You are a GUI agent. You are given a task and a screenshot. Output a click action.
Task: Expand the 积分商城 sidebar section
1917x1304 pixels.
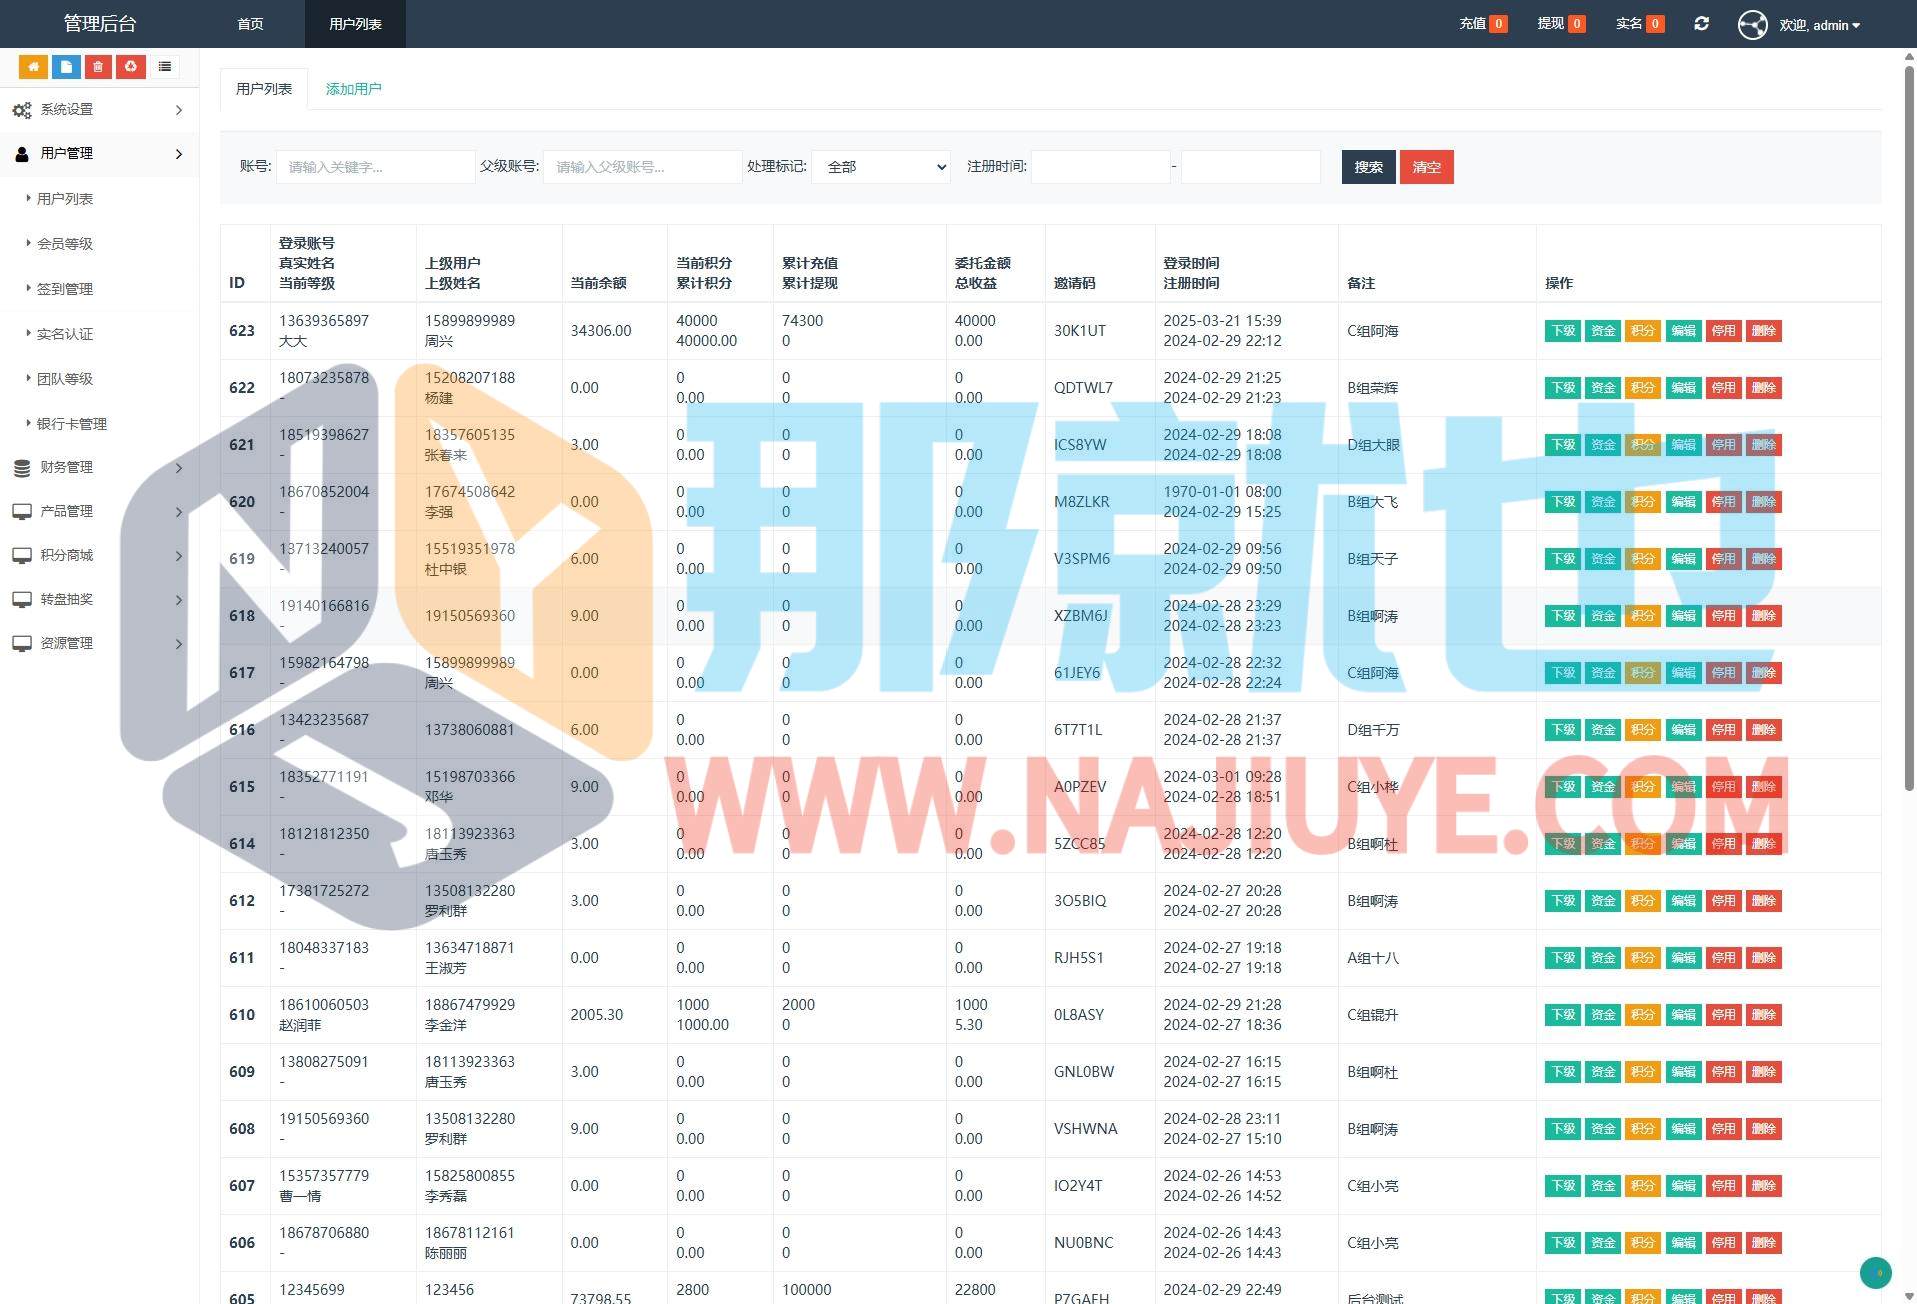point(99,555)
